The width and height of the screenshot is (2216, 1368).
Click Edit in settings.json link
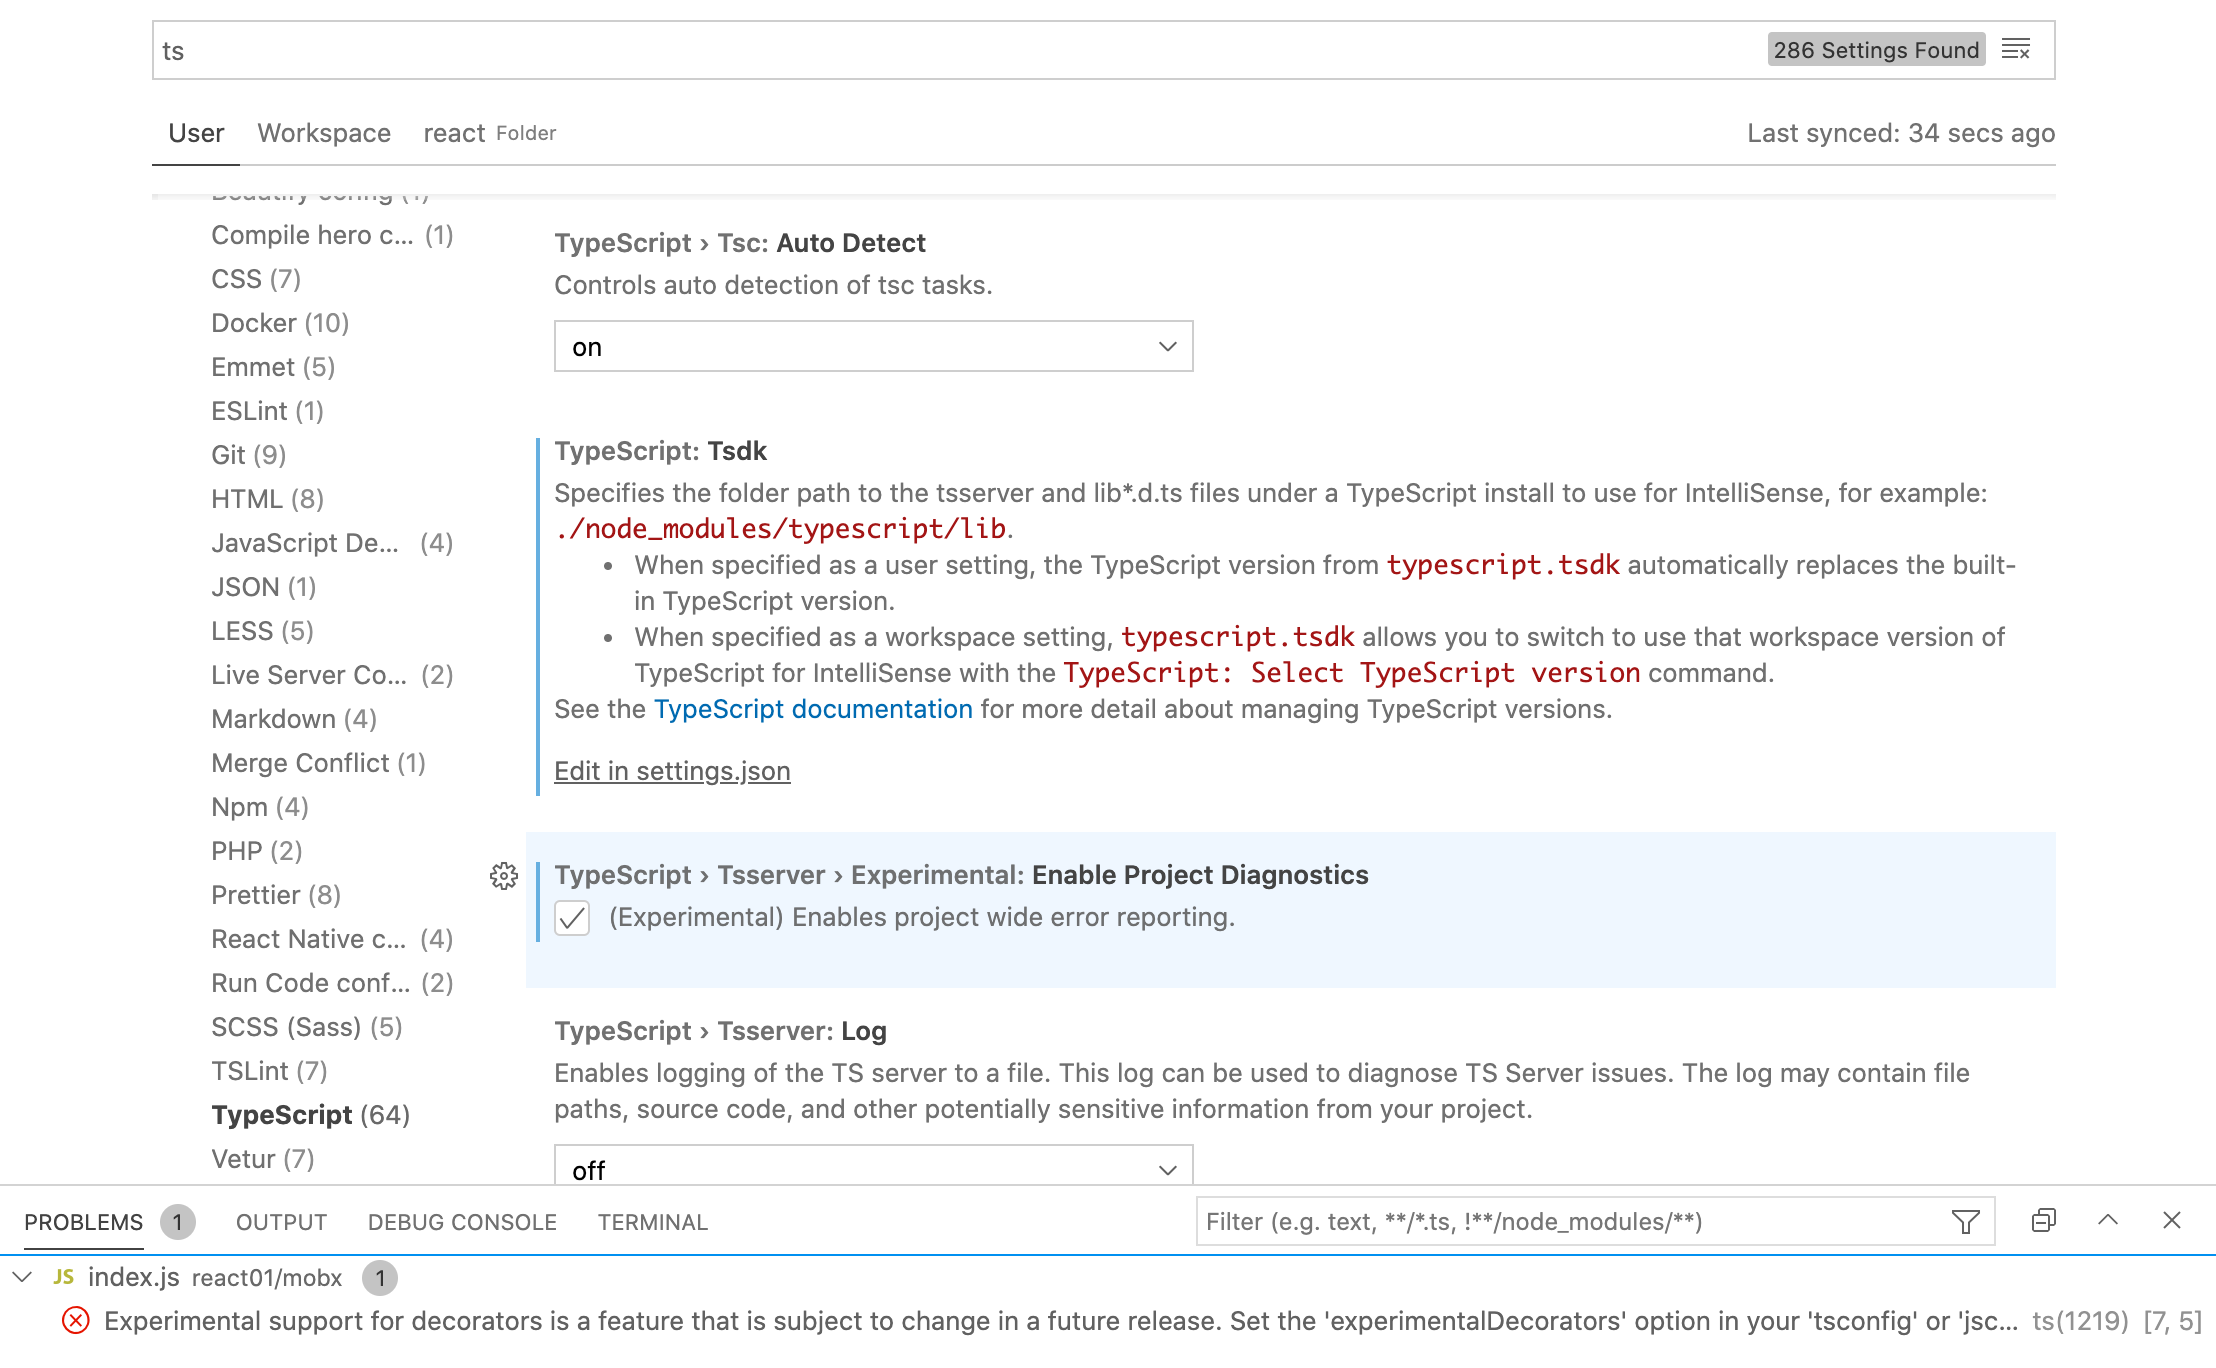point(671,771)
